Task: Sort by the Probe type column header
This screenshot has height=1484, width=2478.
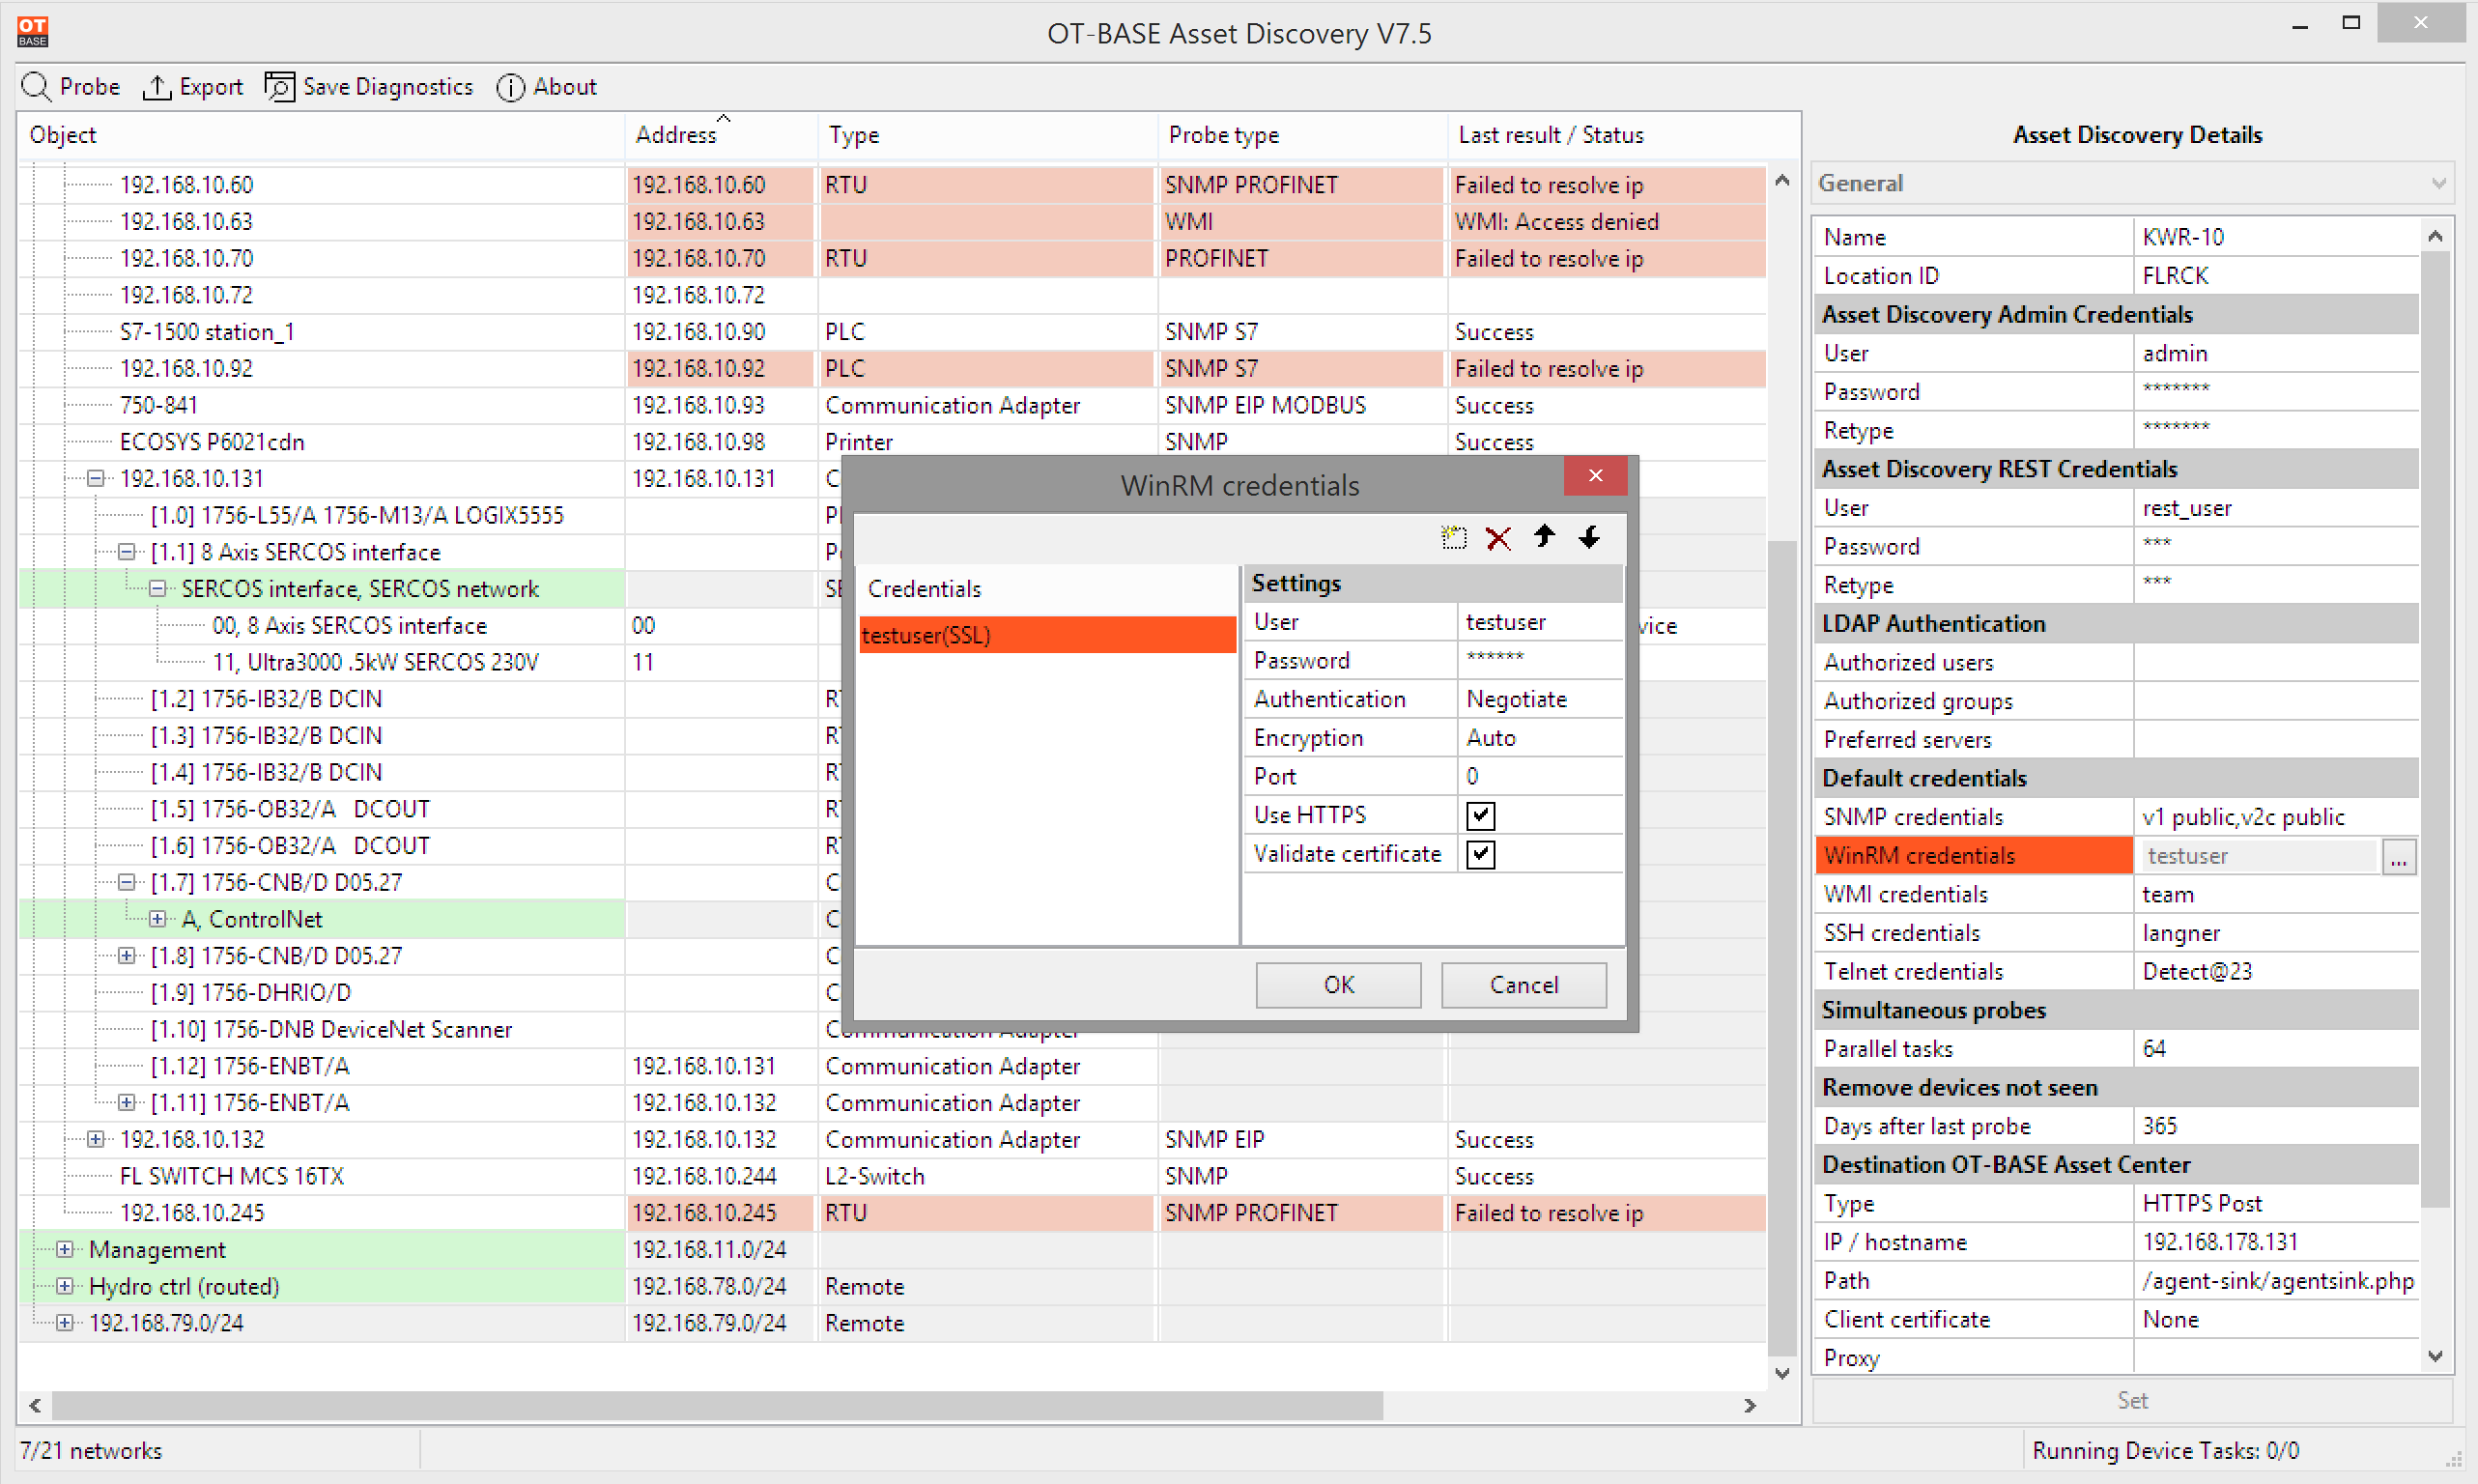Action: coord(1302,135)
